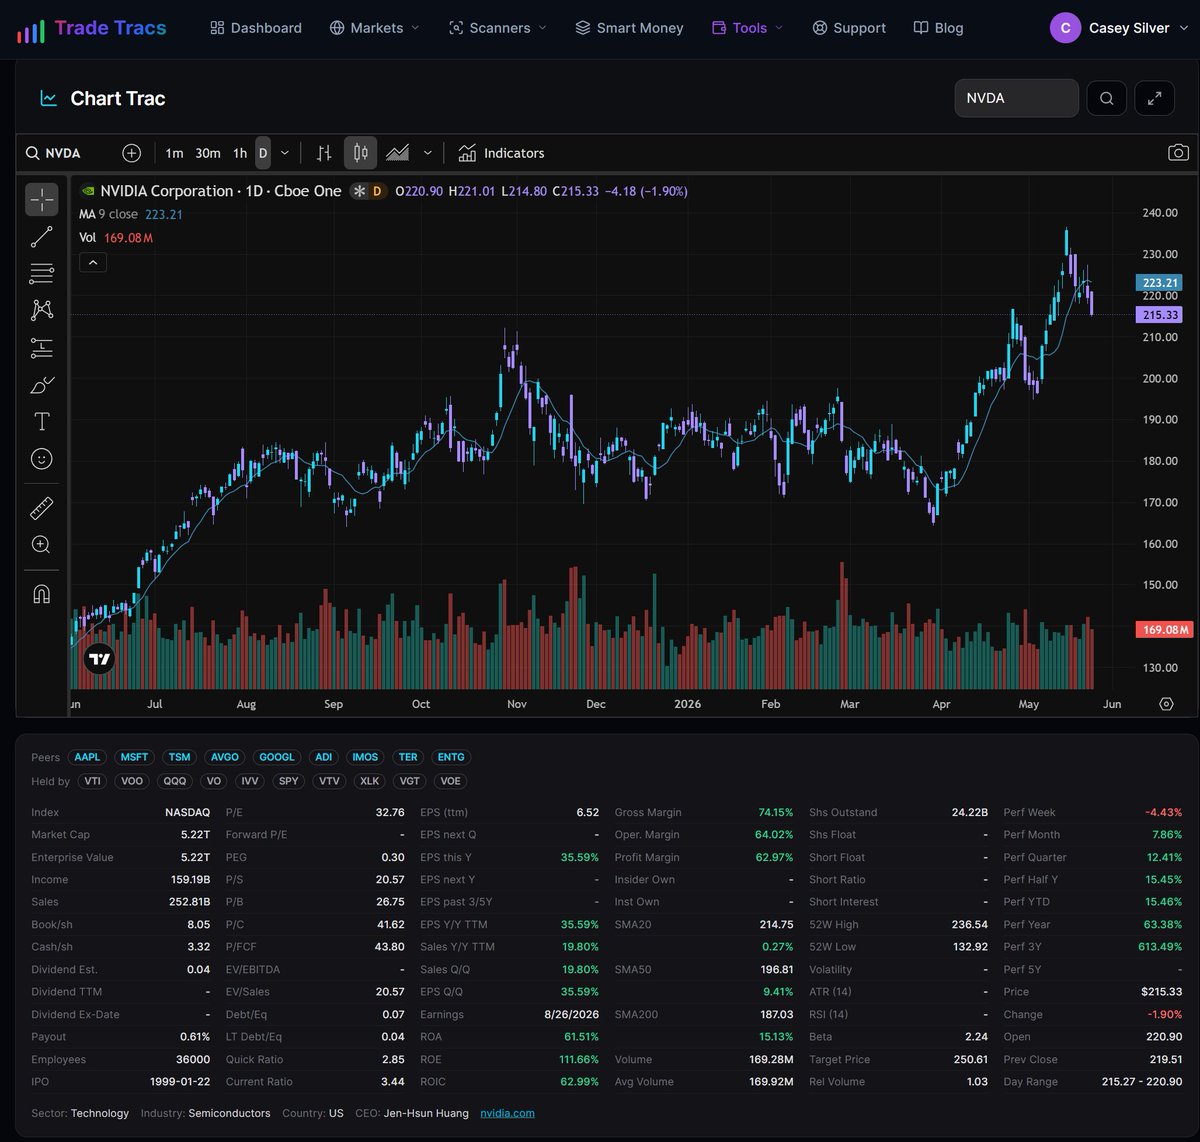
Task: Collapse the indicator legend chevron
Action: pyautogui.click(x=92, y=263)
